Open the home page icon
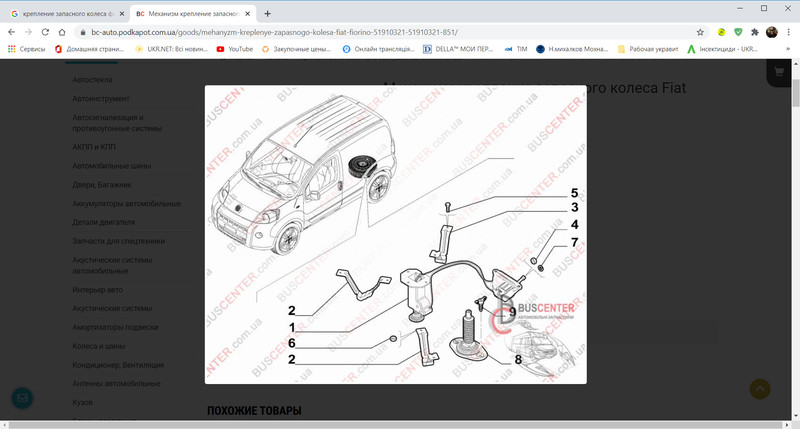 coord(62,32)
